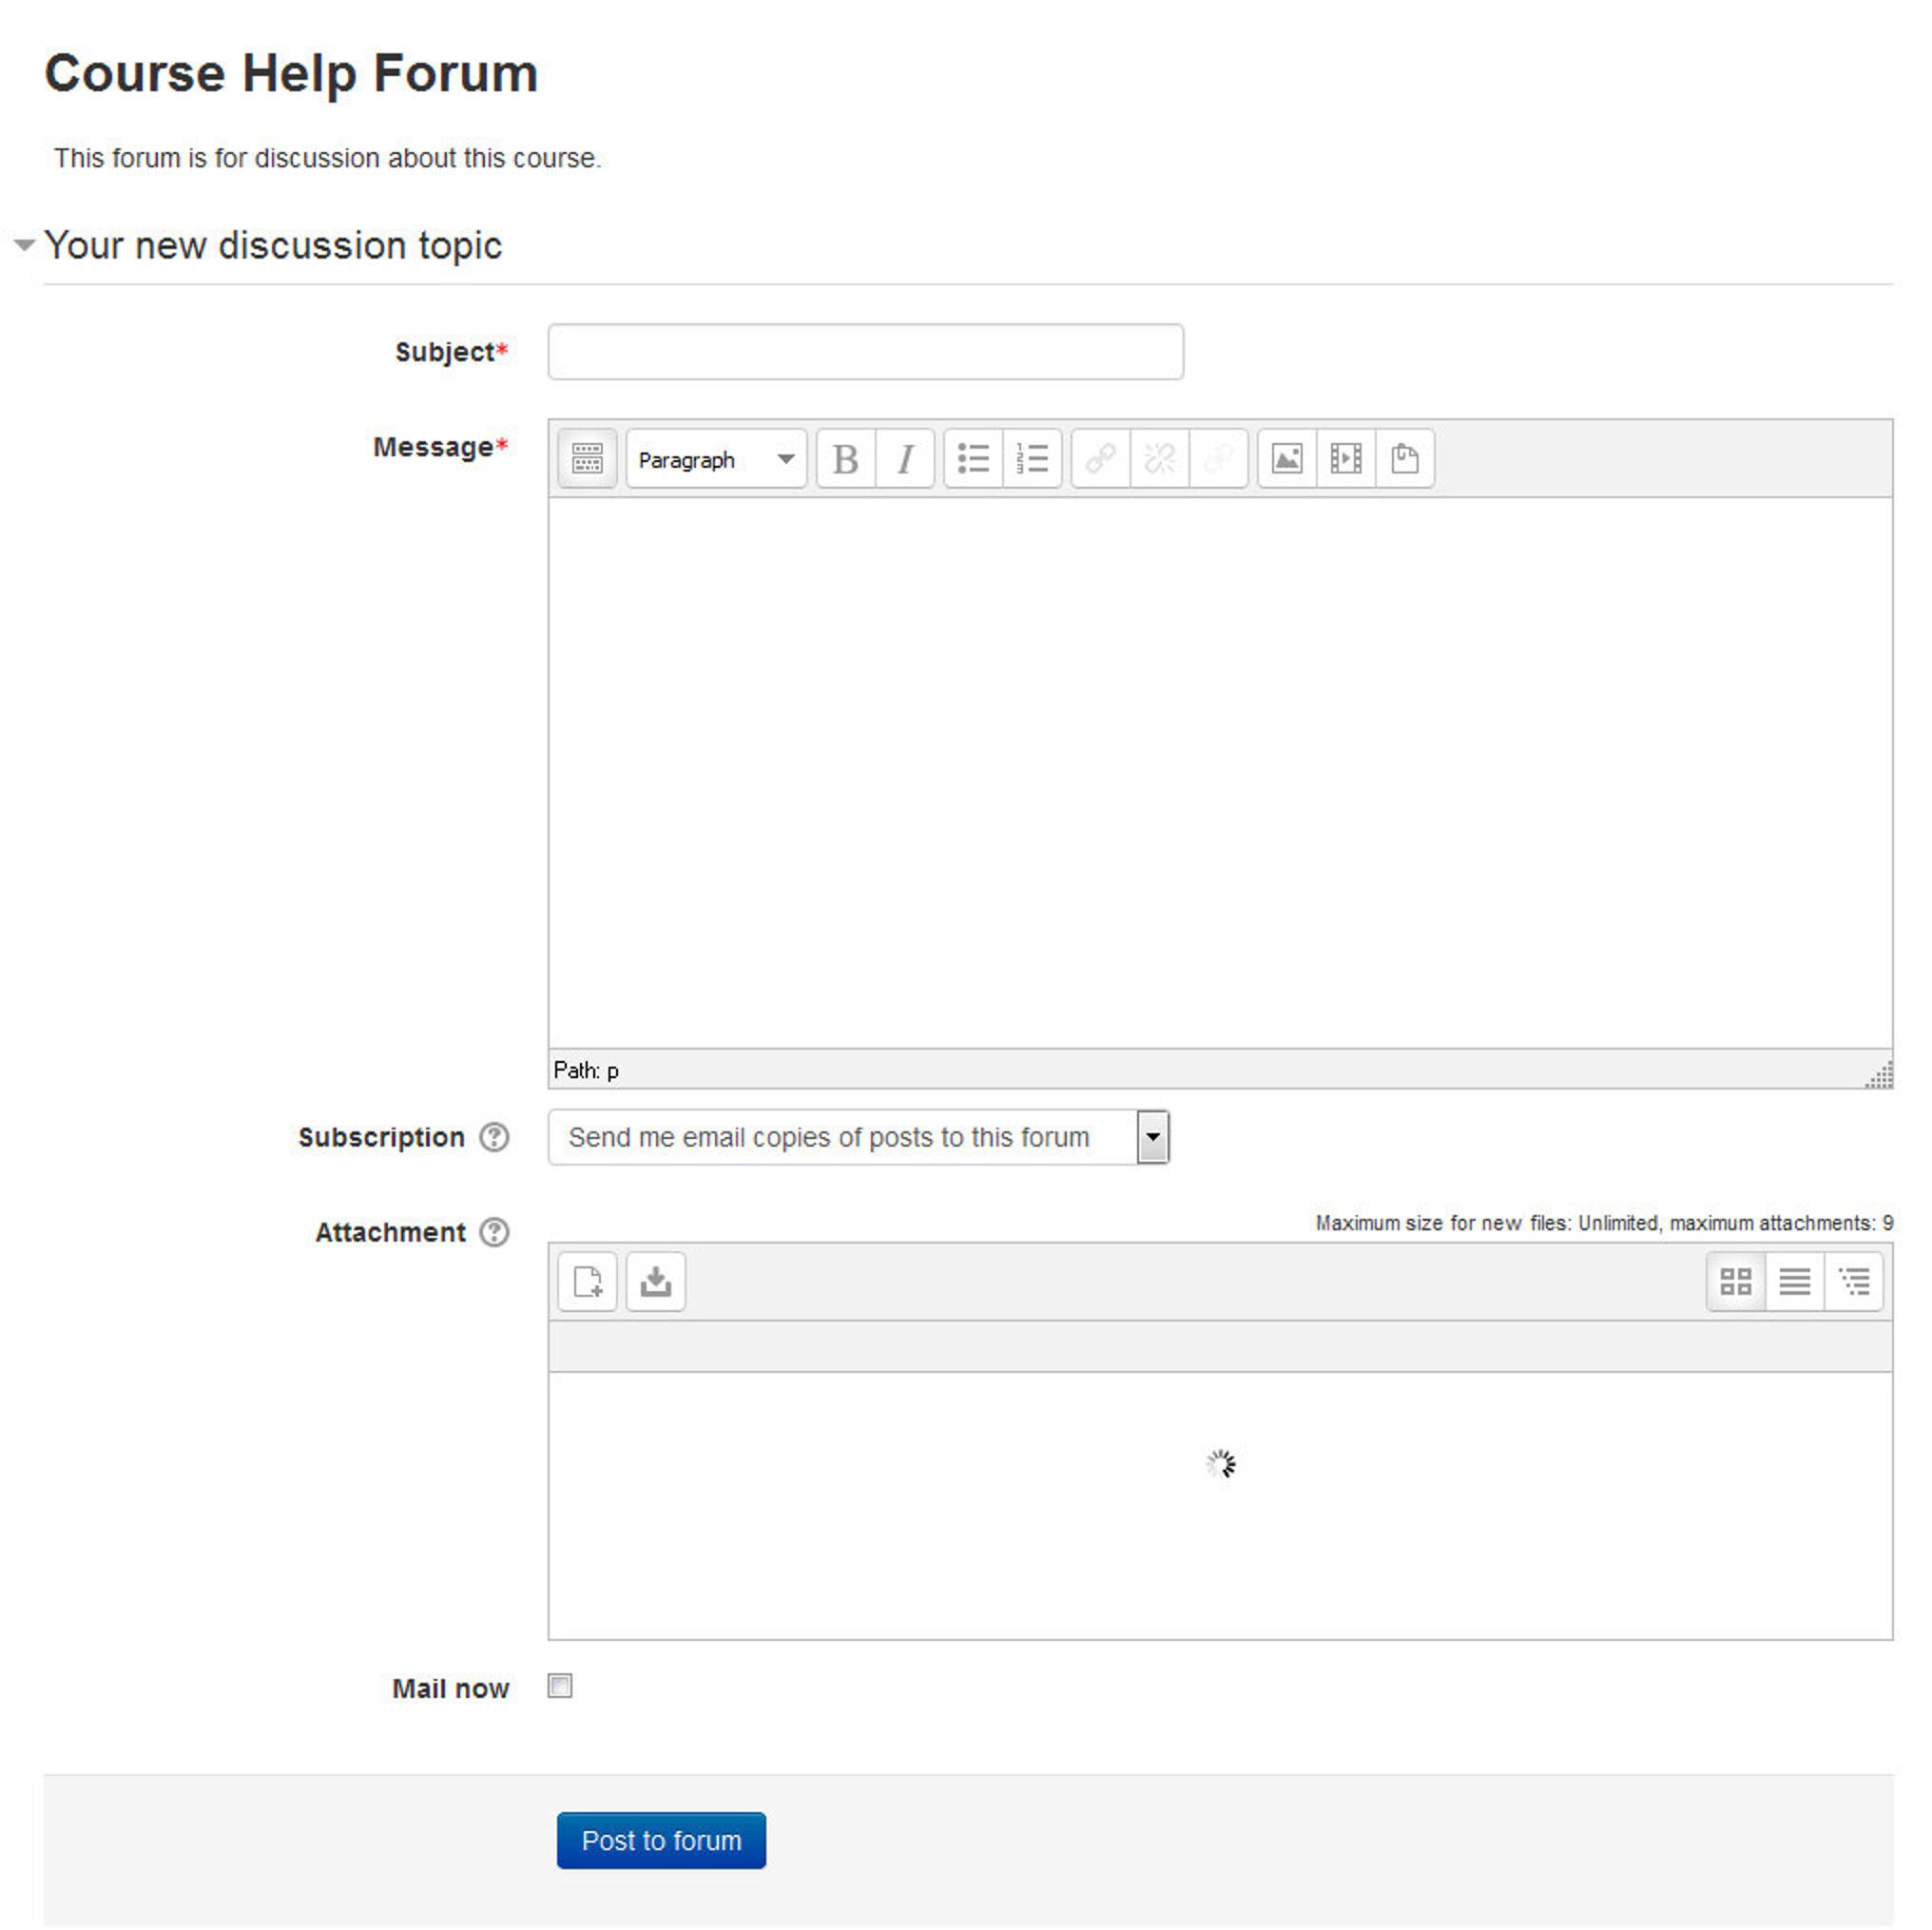The width and height of the screenshot is (1932, 1930).
Task: Insert an image into the message
Action: [1287, 458]
